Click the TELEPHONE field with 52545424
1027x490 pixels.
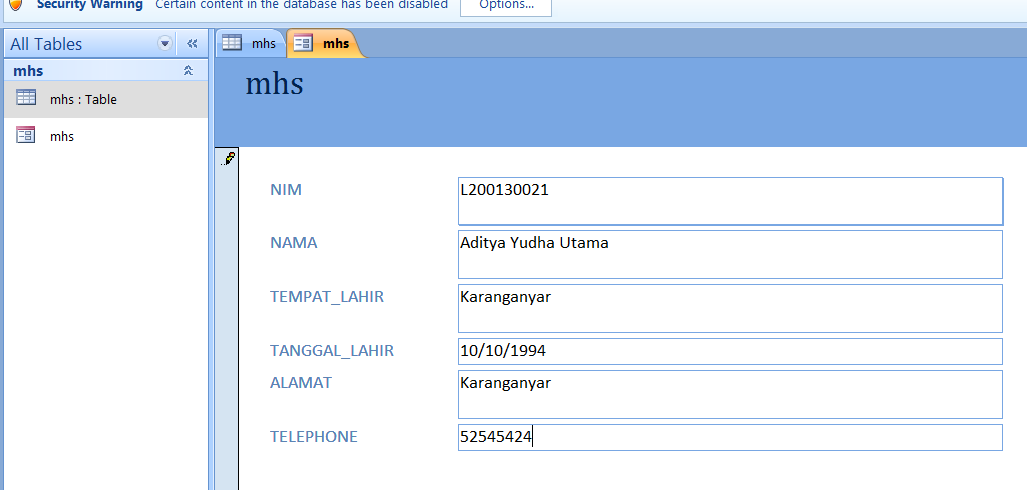pyautogui.click(x=730, y=437)
